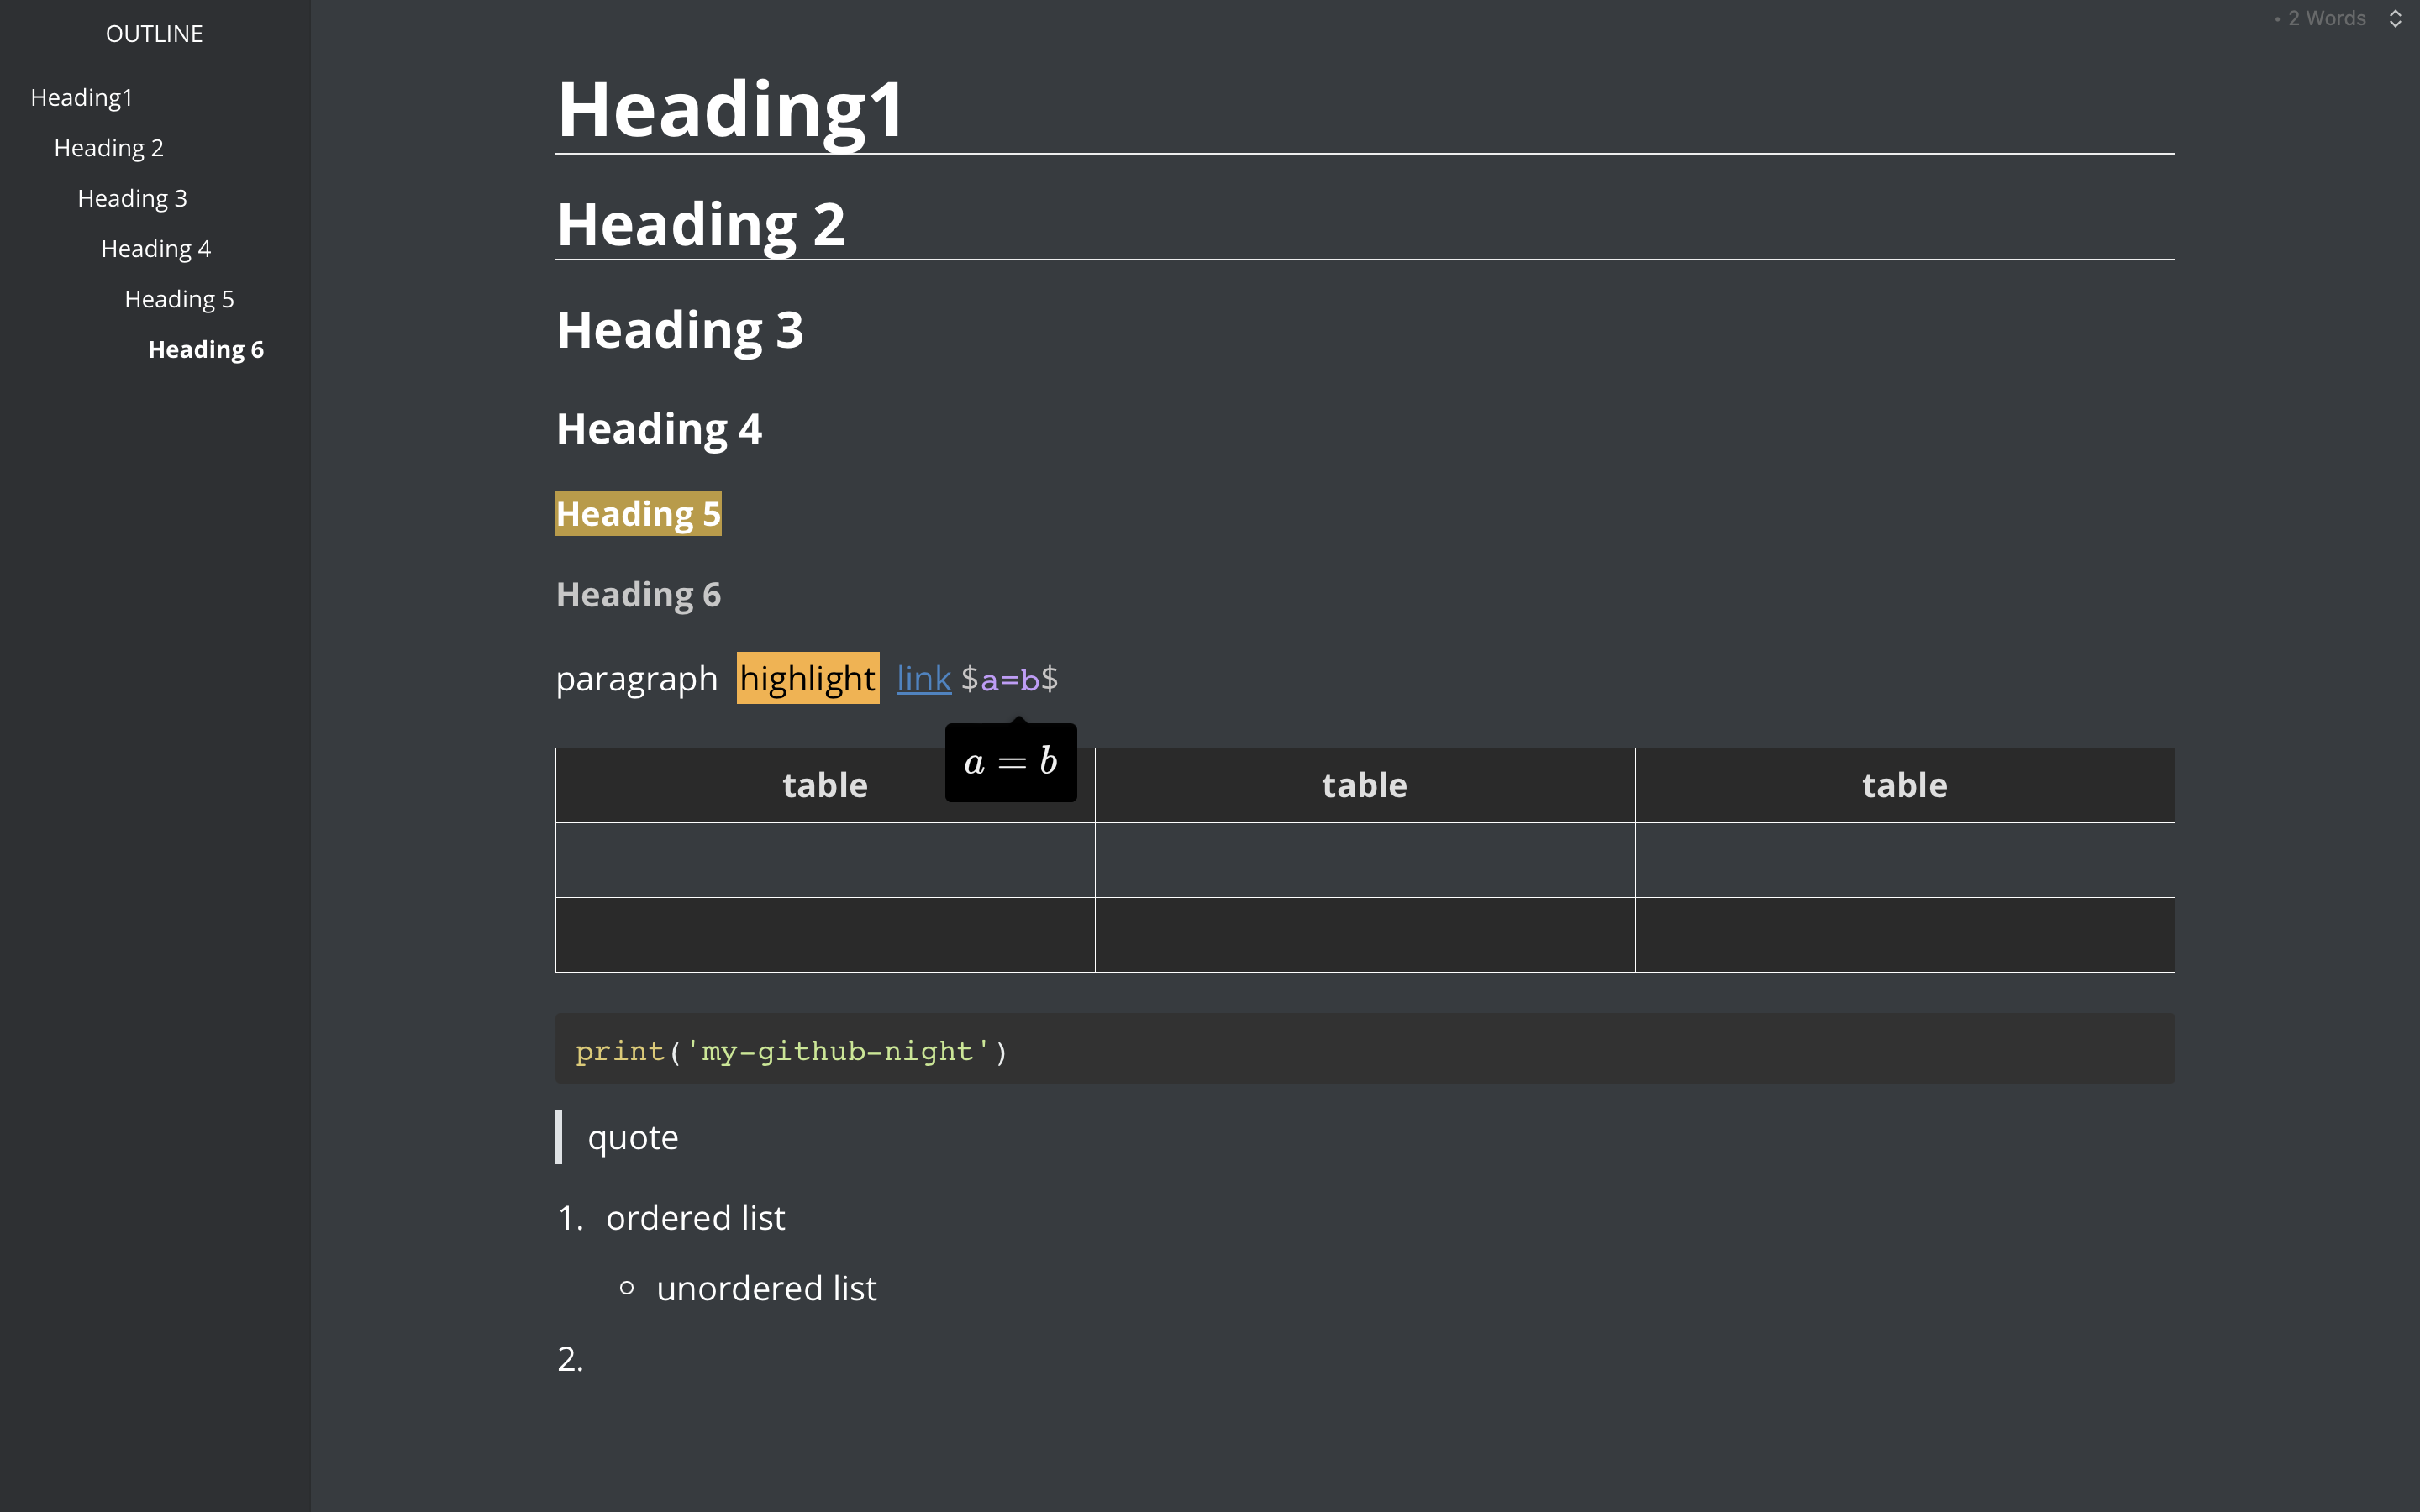Go to Heading 3 in outline sidebar
This screenshot has height=1512, width=2420.
point(132,198)
